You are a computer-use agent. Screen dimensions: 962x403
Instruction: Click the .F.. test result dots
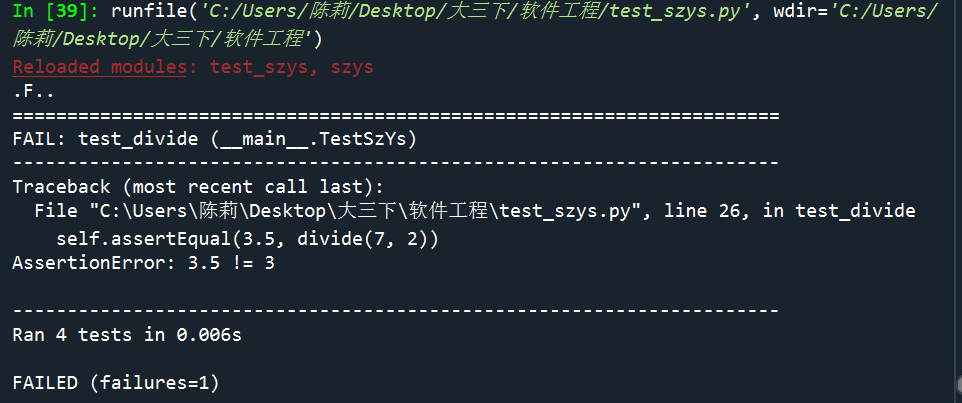pyautogui.click(x=33, y=91)
